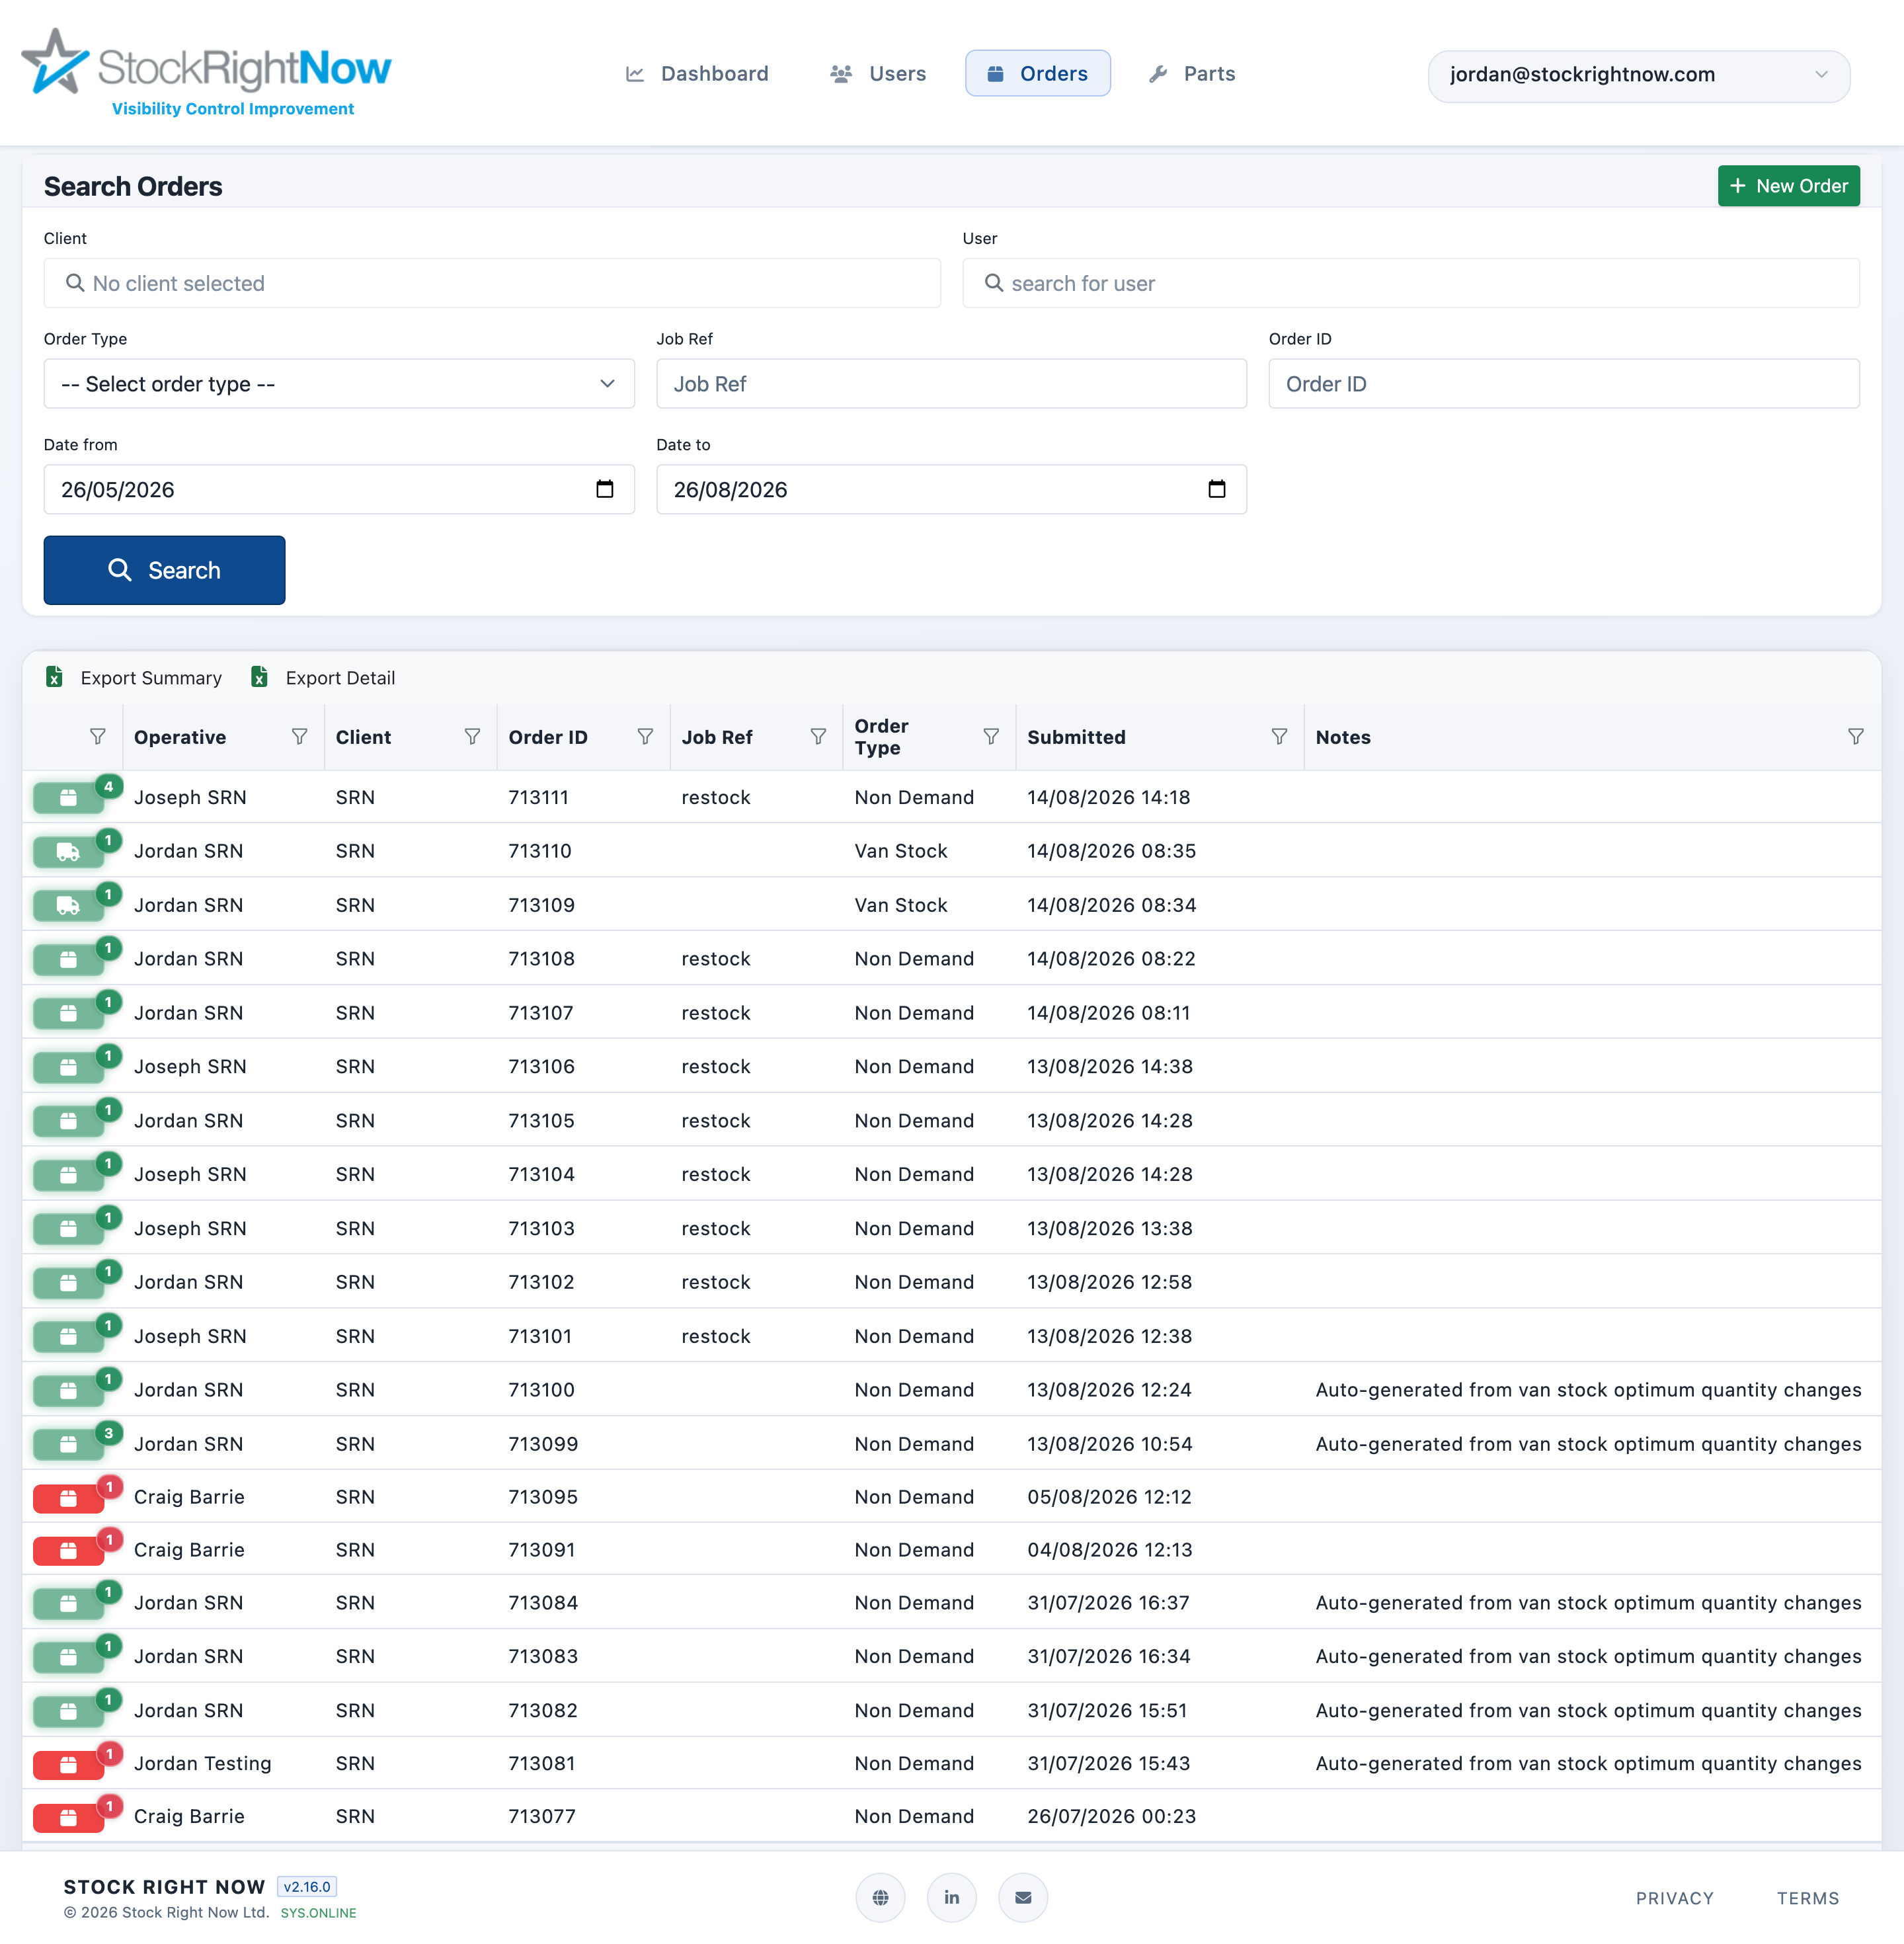Open the Privacy link

pos(1675,1899)
